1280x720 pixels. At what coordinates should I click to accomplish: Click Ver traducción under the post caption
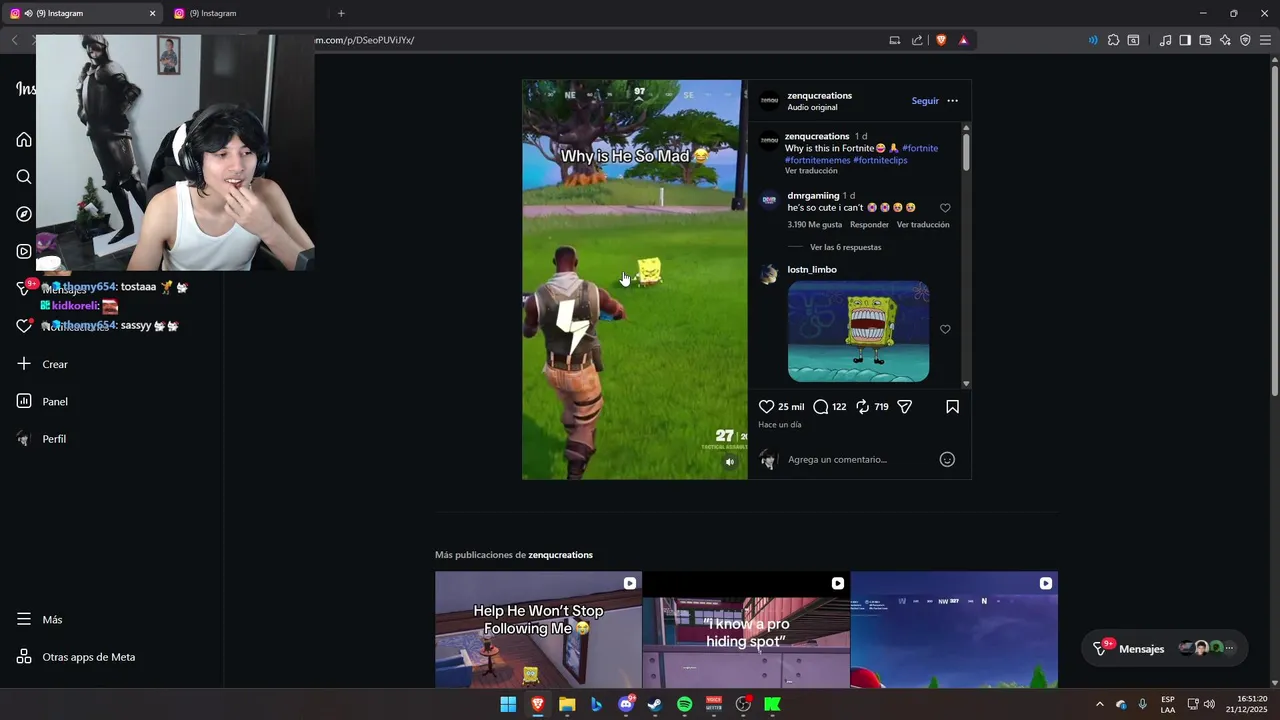click(x=811, y=171)
